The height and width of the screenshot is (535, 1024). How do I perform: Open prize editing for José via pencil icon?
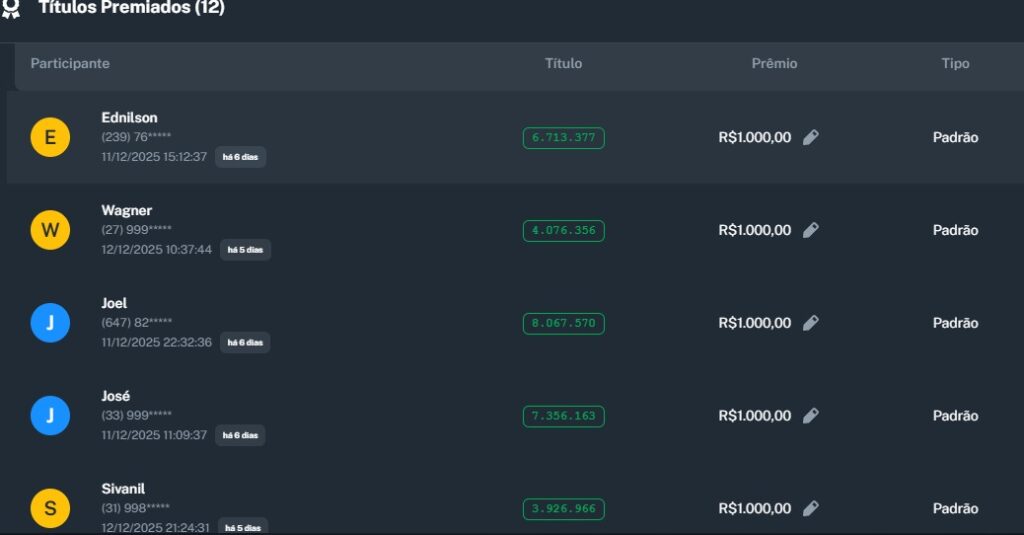coord(811,415)
